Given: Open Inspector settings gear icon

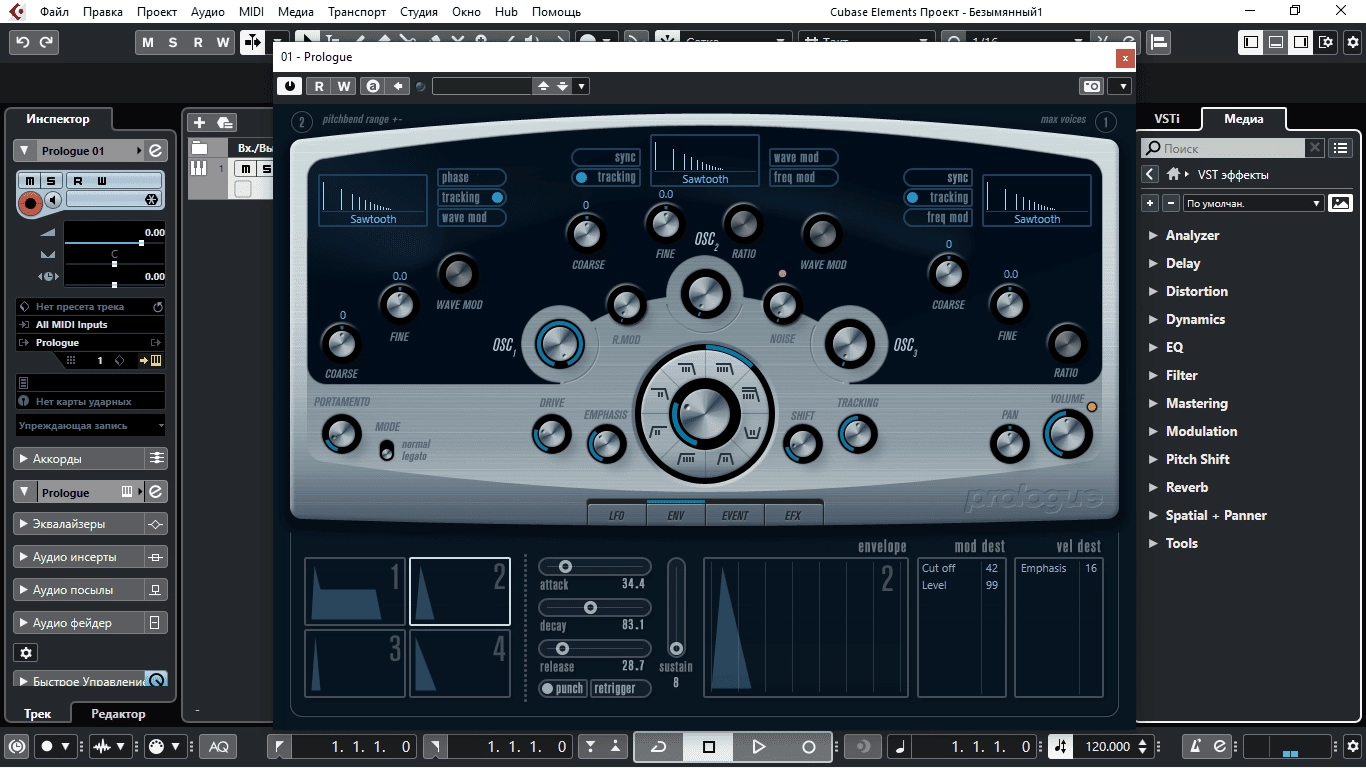Looking at the screenshot, I should 27,653.
